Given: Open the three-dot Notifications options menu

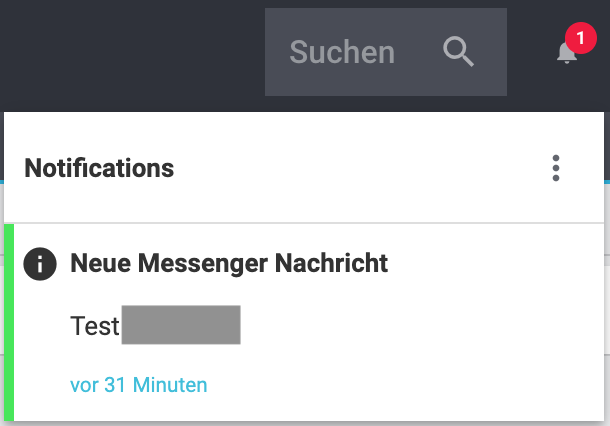Looking at the screenshot, I should (557, 168).
